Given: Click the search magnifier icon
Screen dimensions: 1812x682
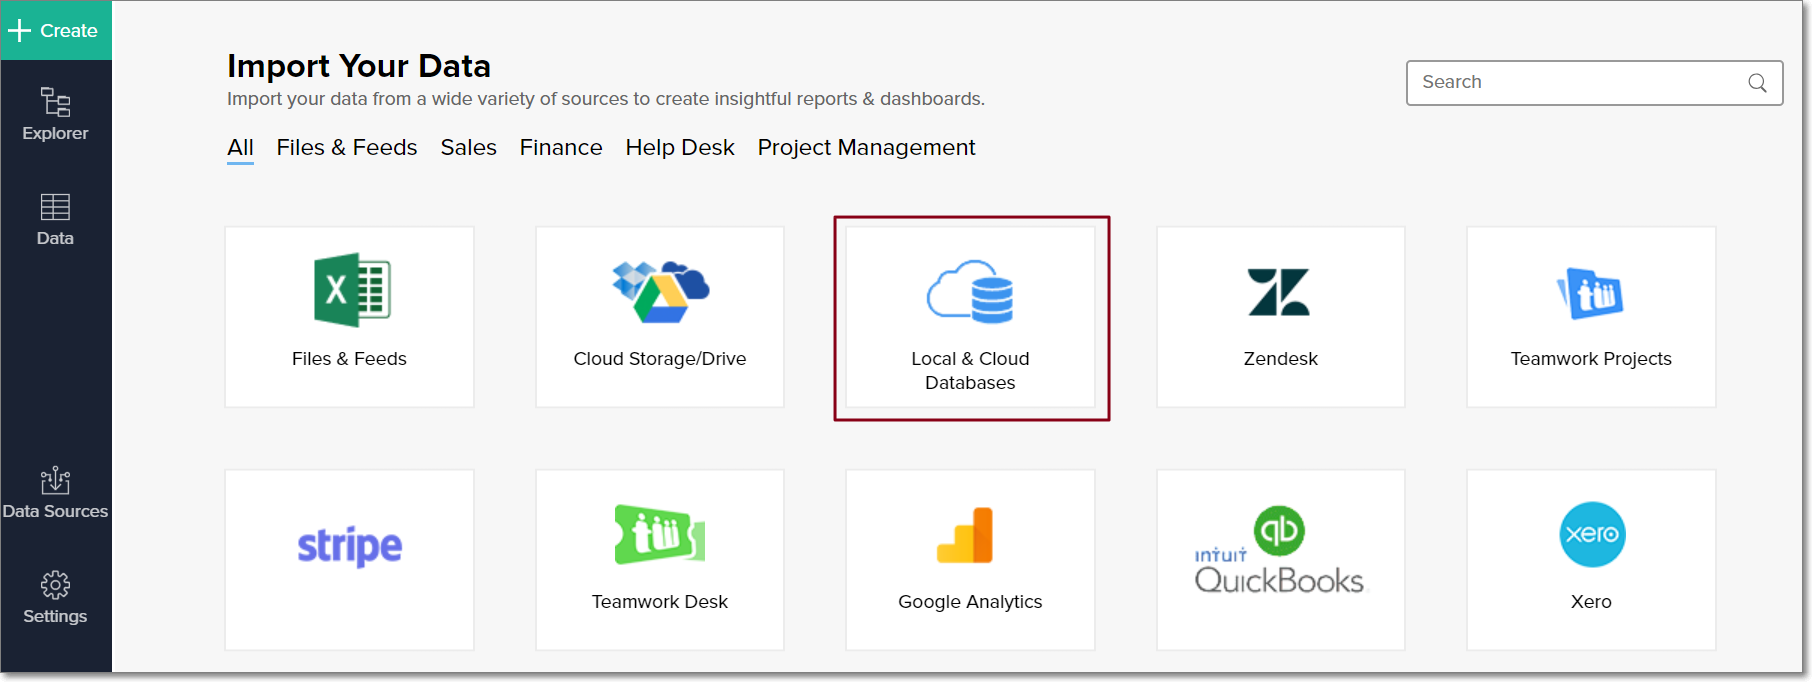Looking at the screenshot, I should tap(1757, 83).
